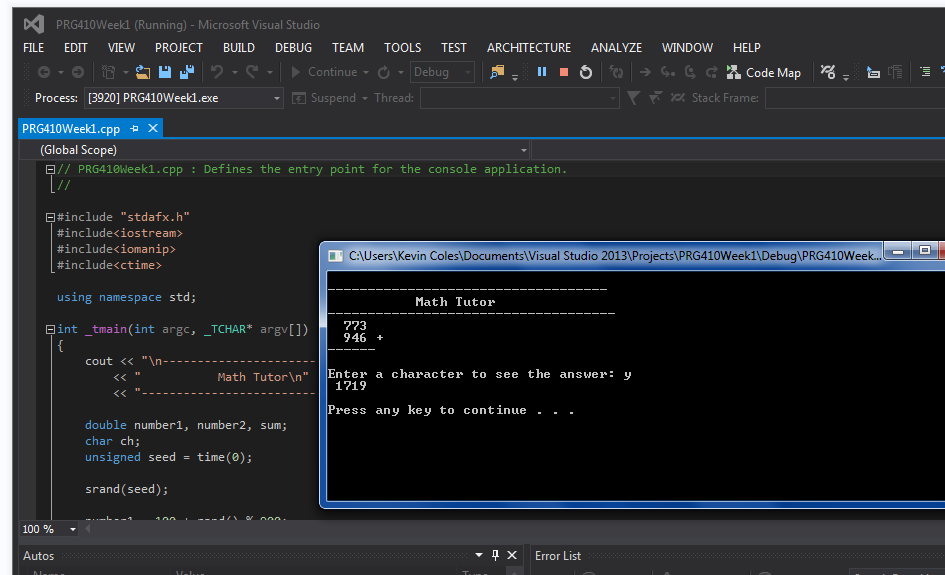Click the Navigate Backward arrow icon

click(44, 72)
